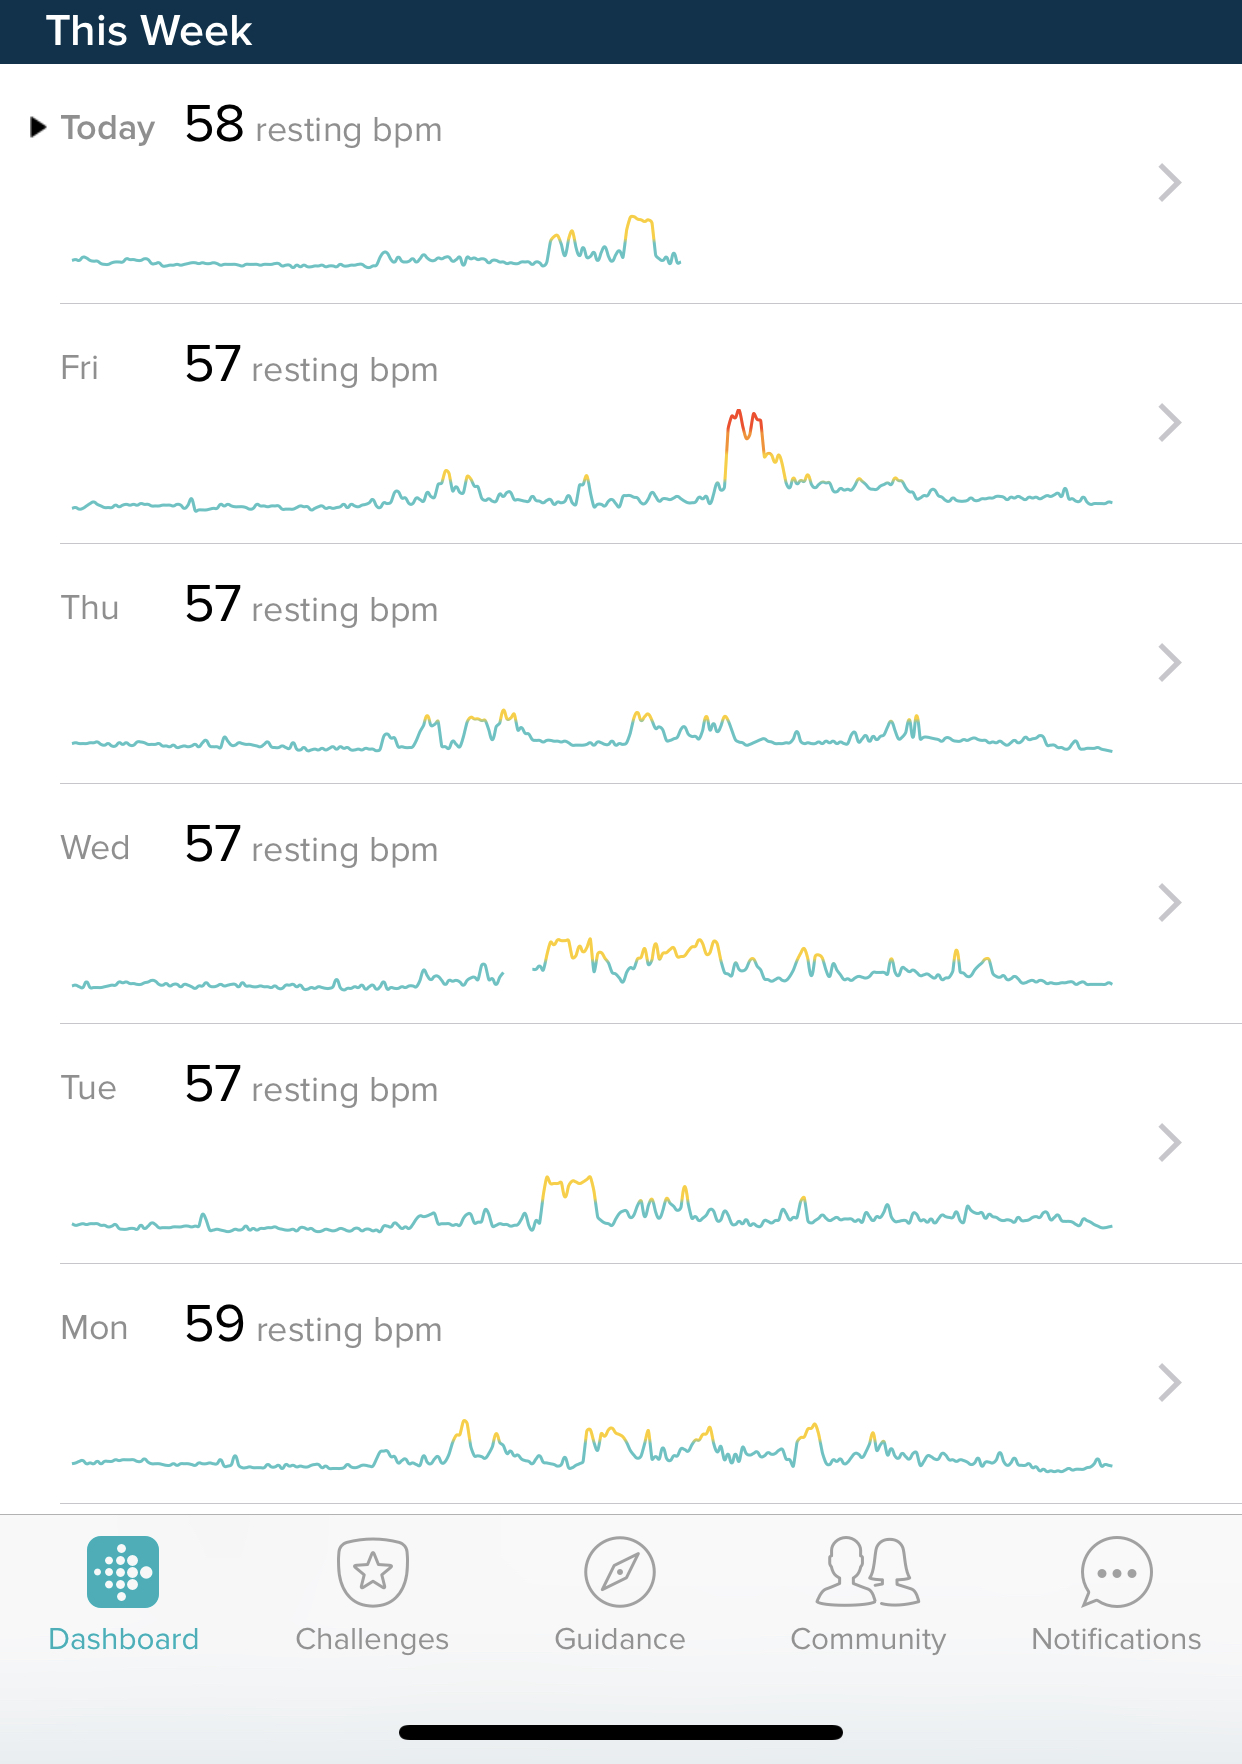
Task: Switch to the Challenges tab label
Action: (372, 1639)
